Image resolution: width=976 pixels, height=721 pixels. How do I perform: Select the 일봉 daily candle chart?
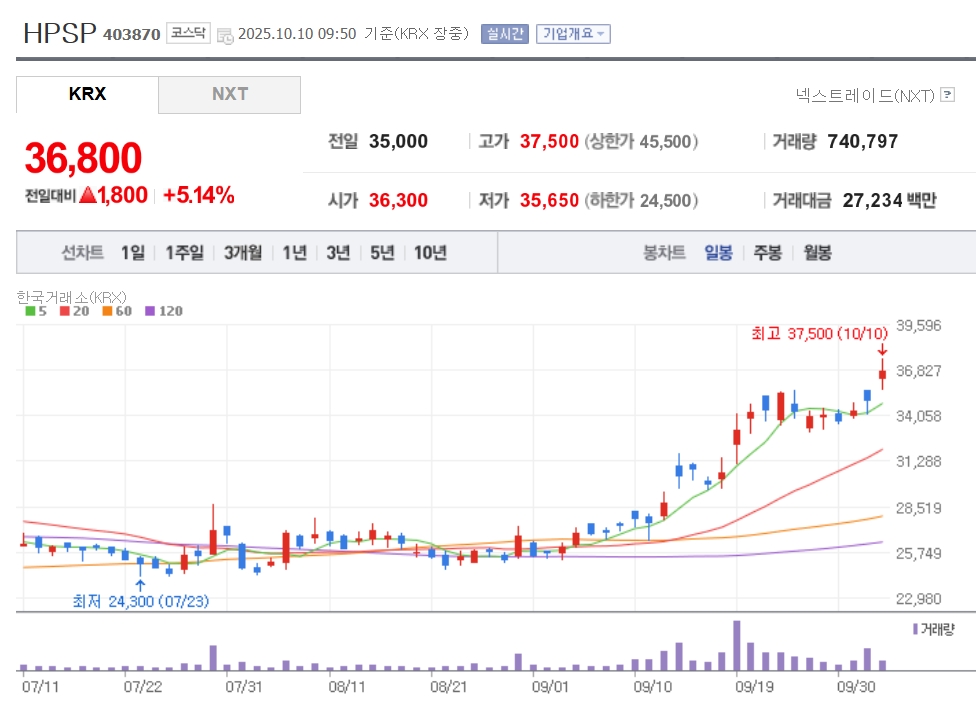tap(718, 252)
